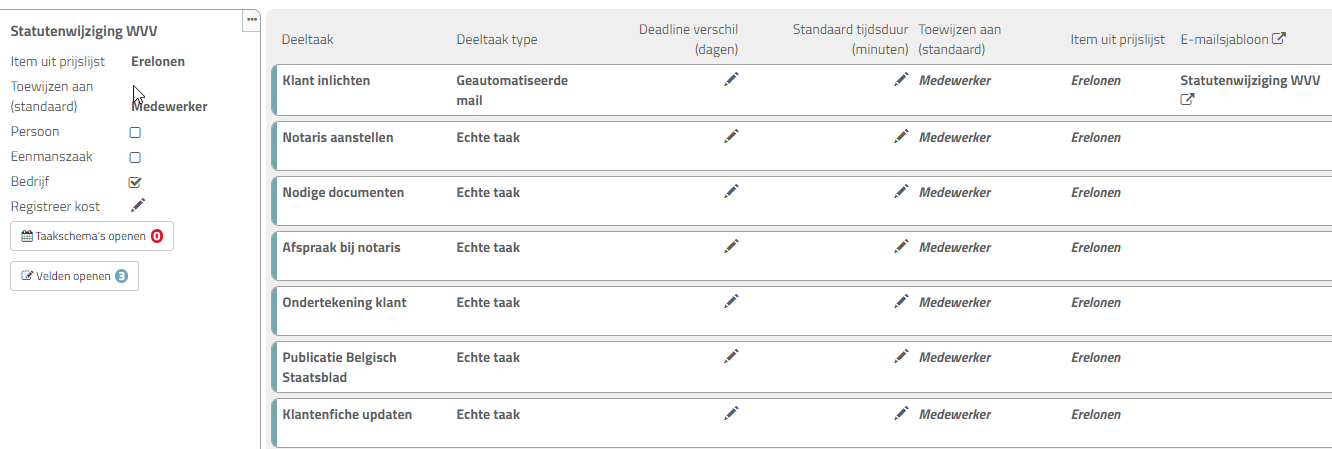This screenshot has height=449, width=1332.
Task: Tick the Eenmanszaak checkbox
Action: pos(135,157)
